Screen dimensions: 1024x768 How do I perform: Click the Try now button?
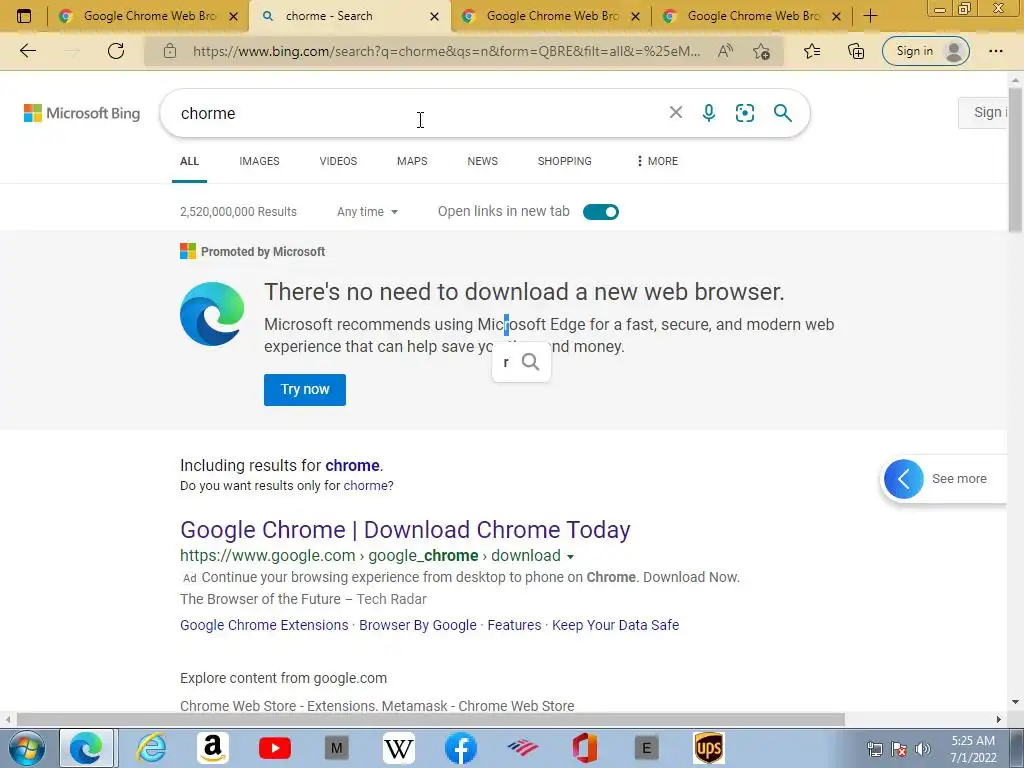305,390
